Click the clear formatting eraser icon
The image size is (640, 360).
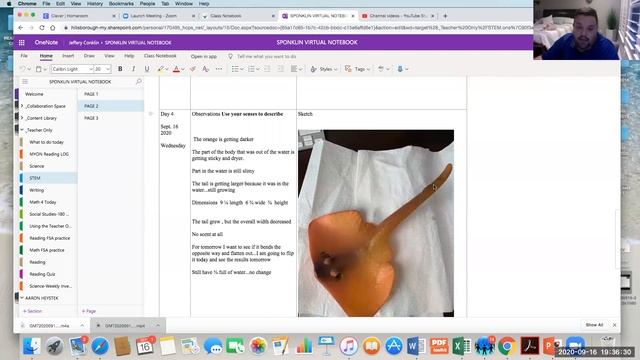click(192, 69)
